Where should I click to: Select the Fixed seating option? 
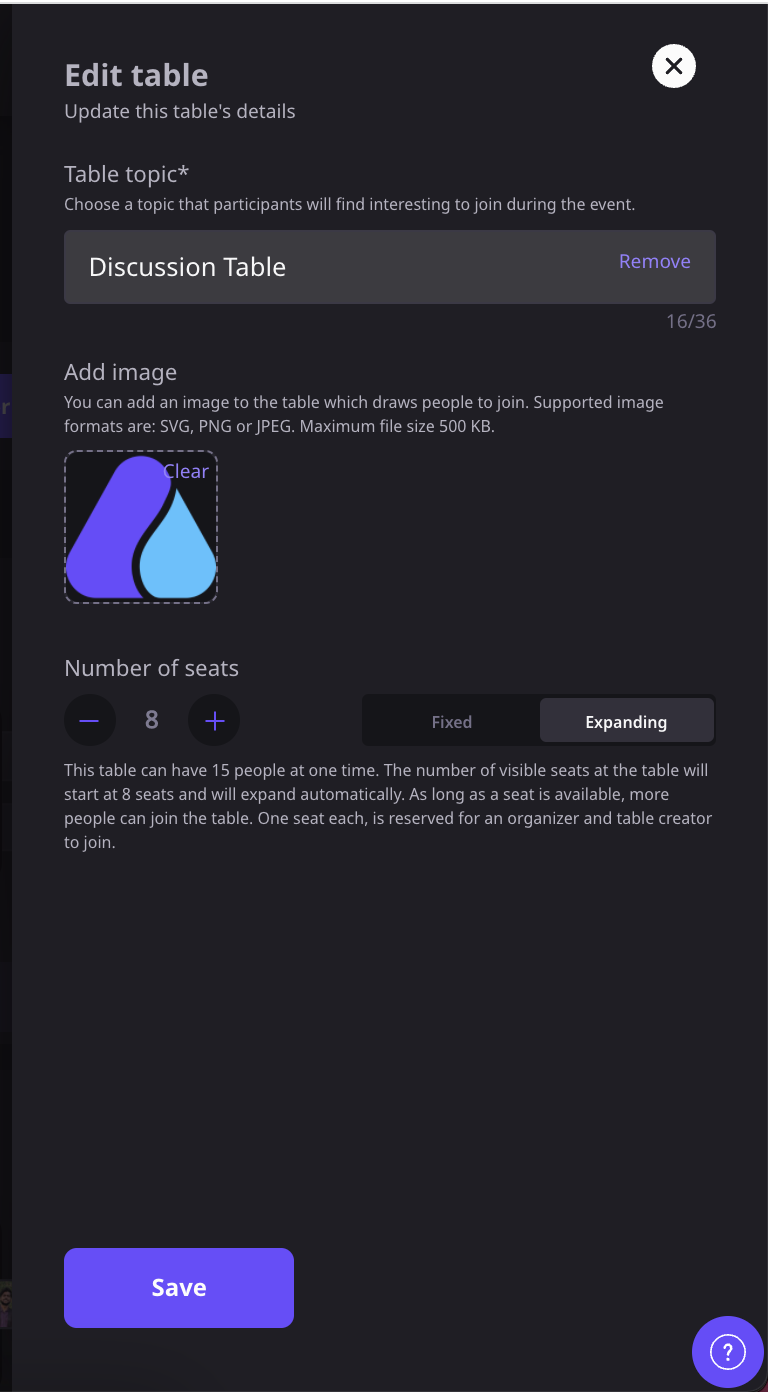coord(451,721)
